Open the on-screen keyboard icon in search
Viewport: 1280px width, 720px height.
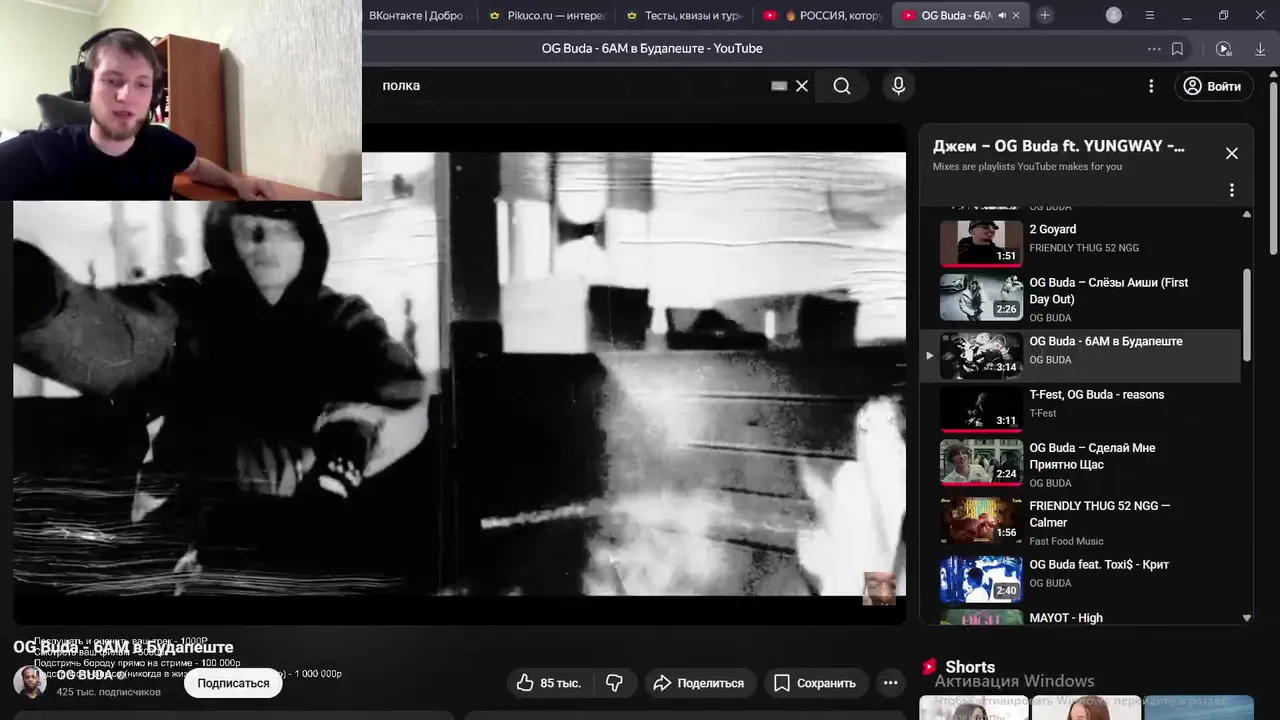[779, 86]
